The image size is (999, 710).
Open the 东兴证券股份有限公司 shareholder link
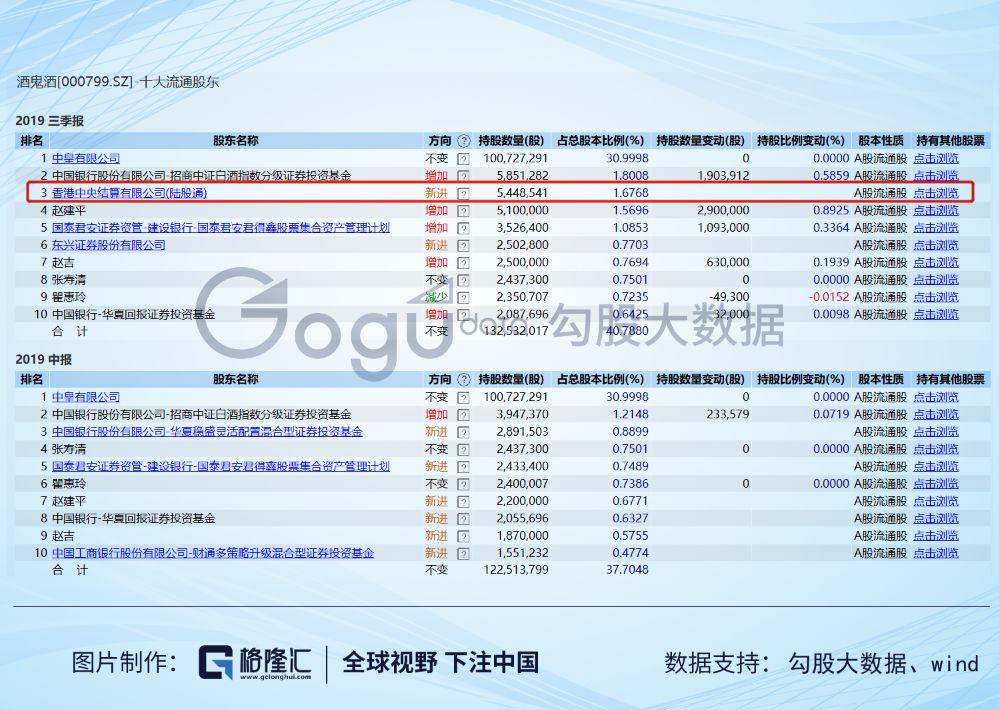point(108,245)
